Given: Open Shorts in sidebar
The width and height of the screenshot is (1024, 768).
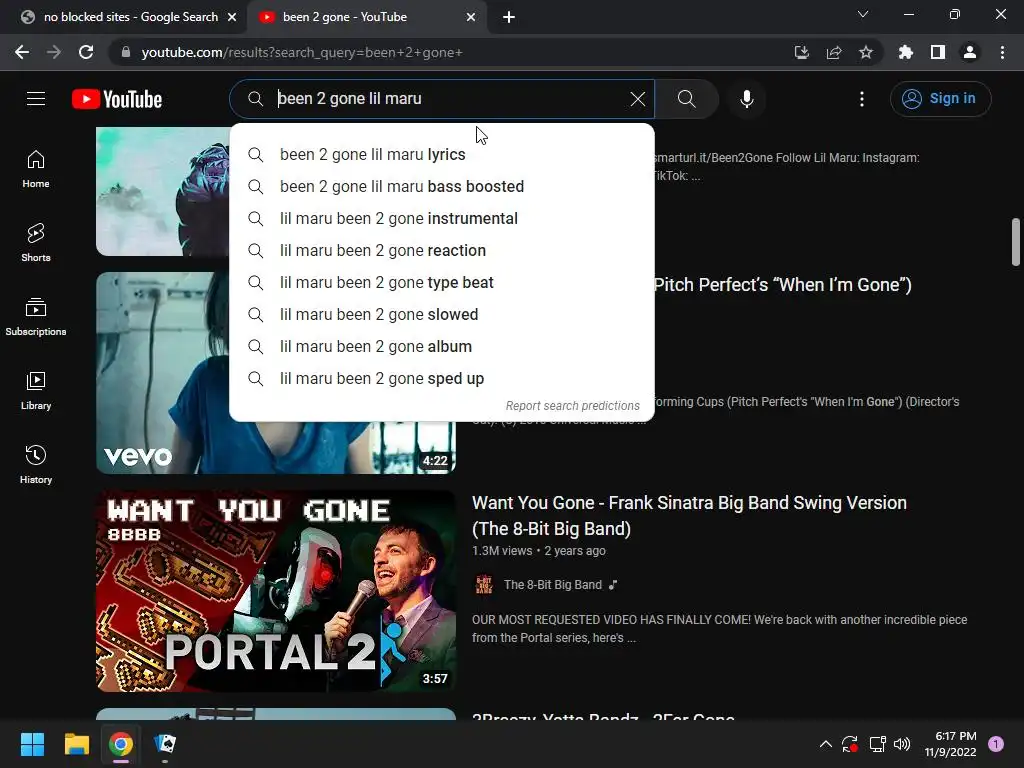Looking at the screenshot, I should pos(36,243).
